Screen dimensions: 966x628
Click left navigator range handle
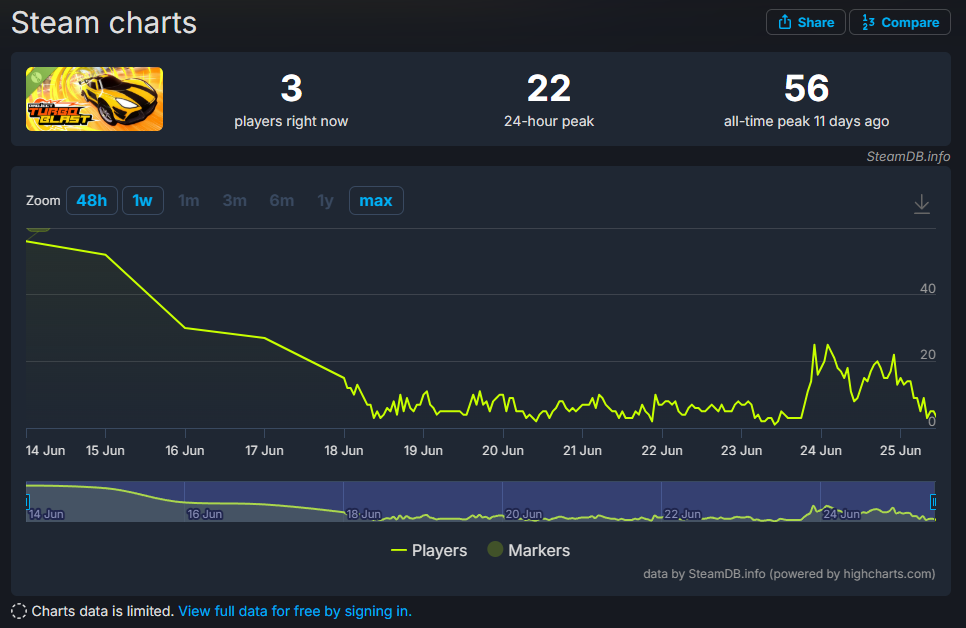(28, 502)
